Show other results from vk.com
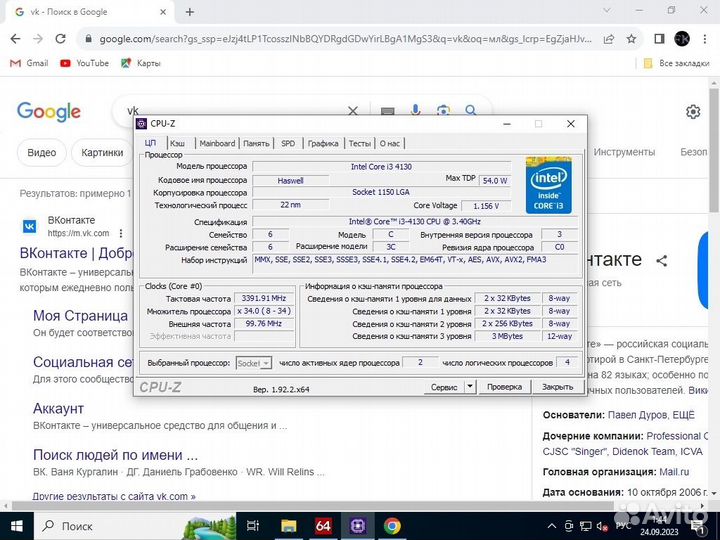The height and width of the screenshot is (540, 720). (114, 496)
